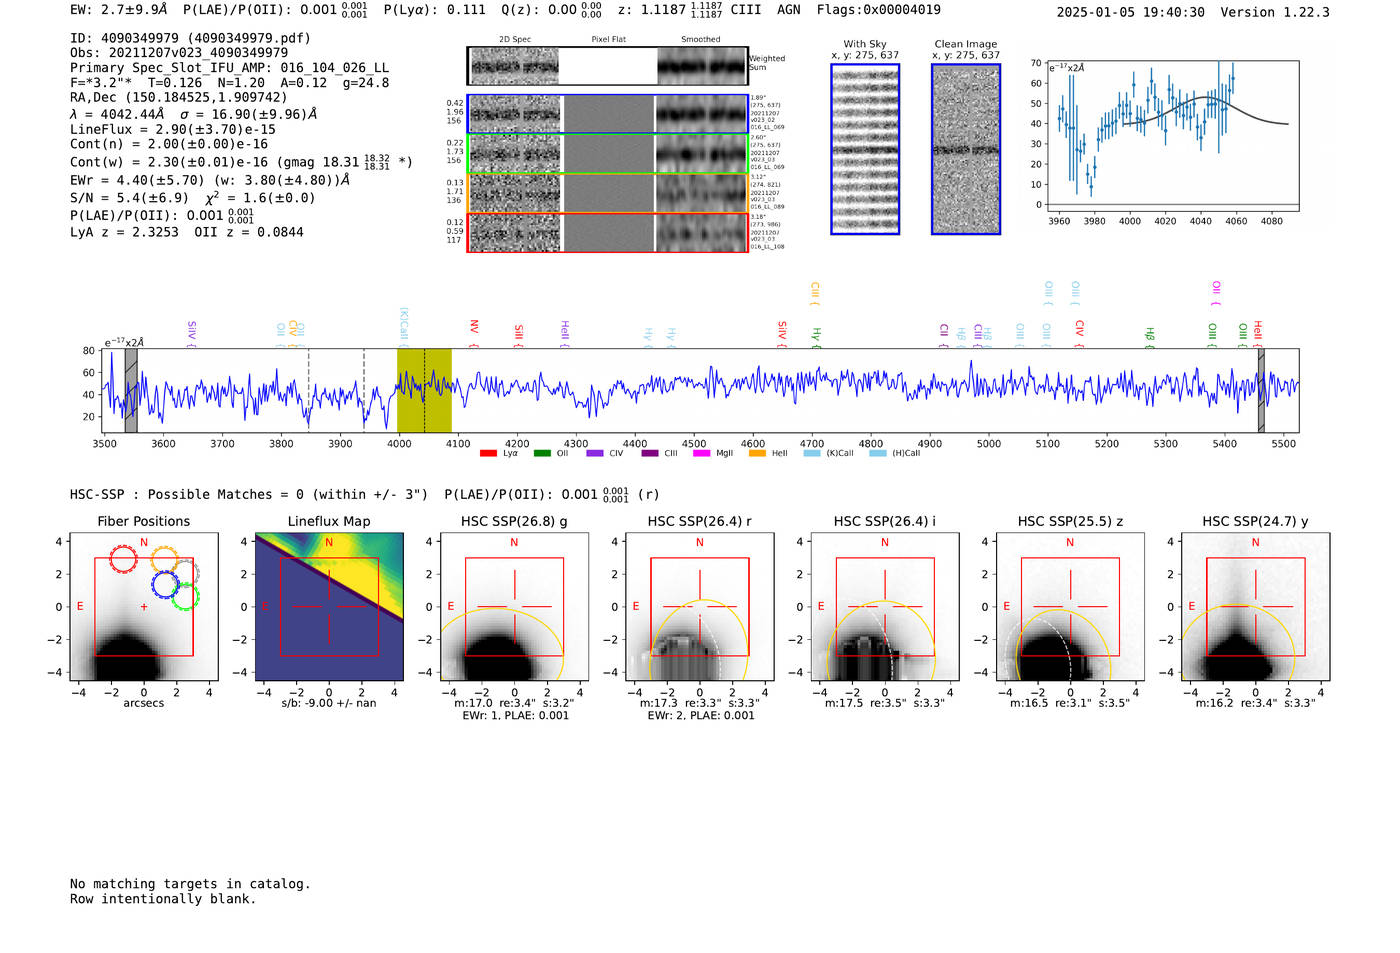Open the HSC SSP(26.4) i cutout
The width and height of the screenshot is (1400, 953).
(885, 606)
